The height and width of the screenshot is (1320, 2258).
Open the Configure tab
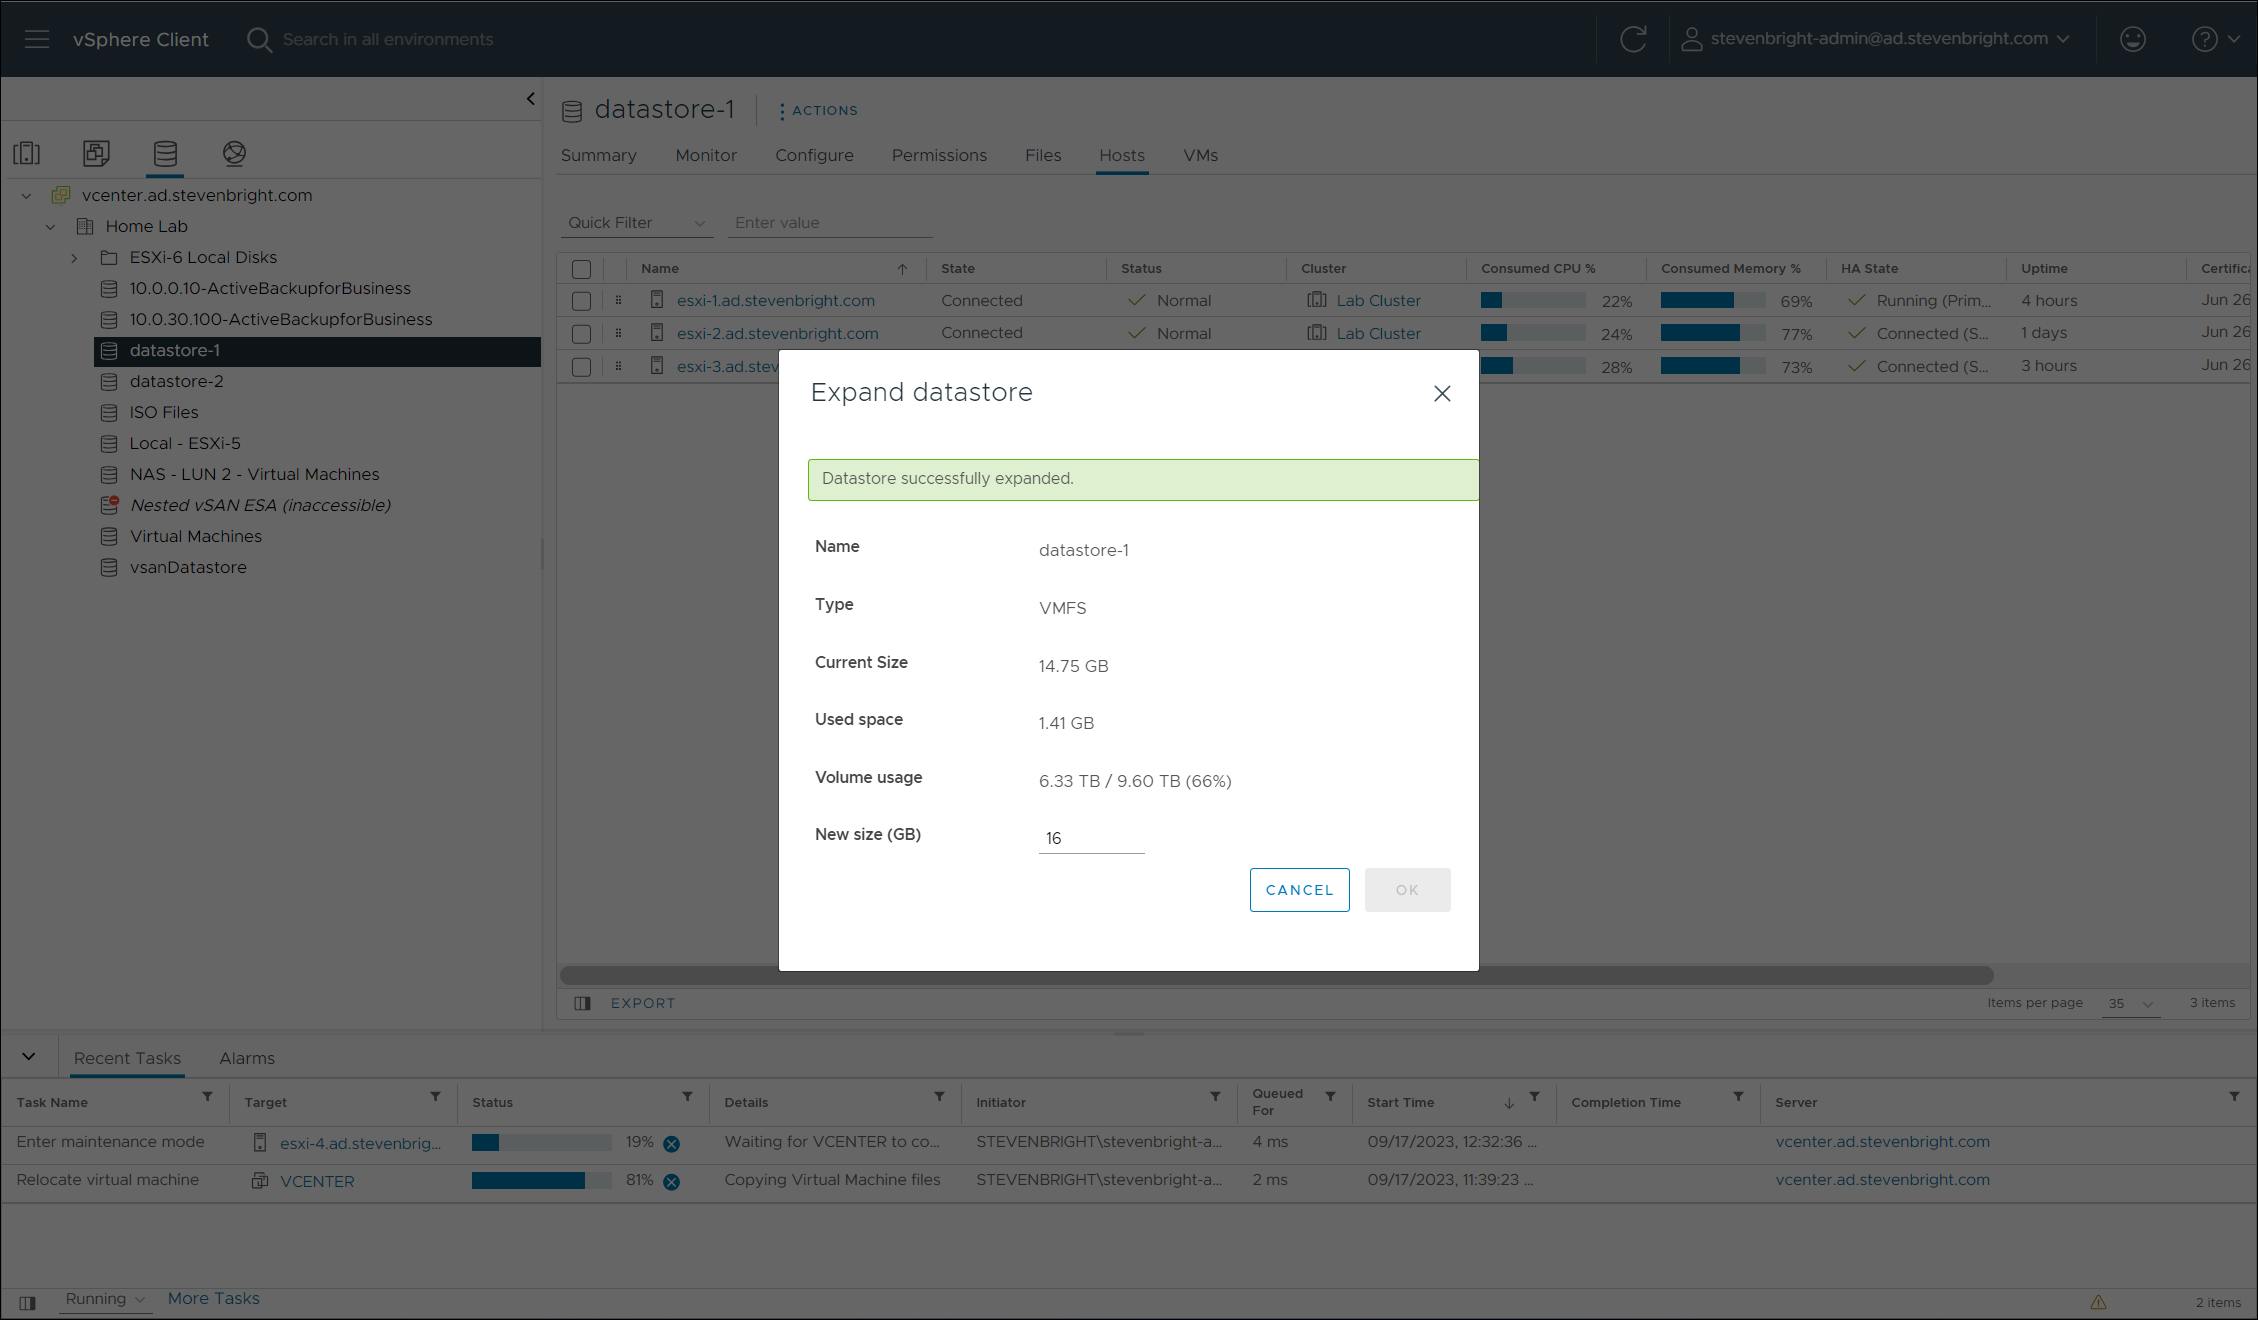(814, 155)
